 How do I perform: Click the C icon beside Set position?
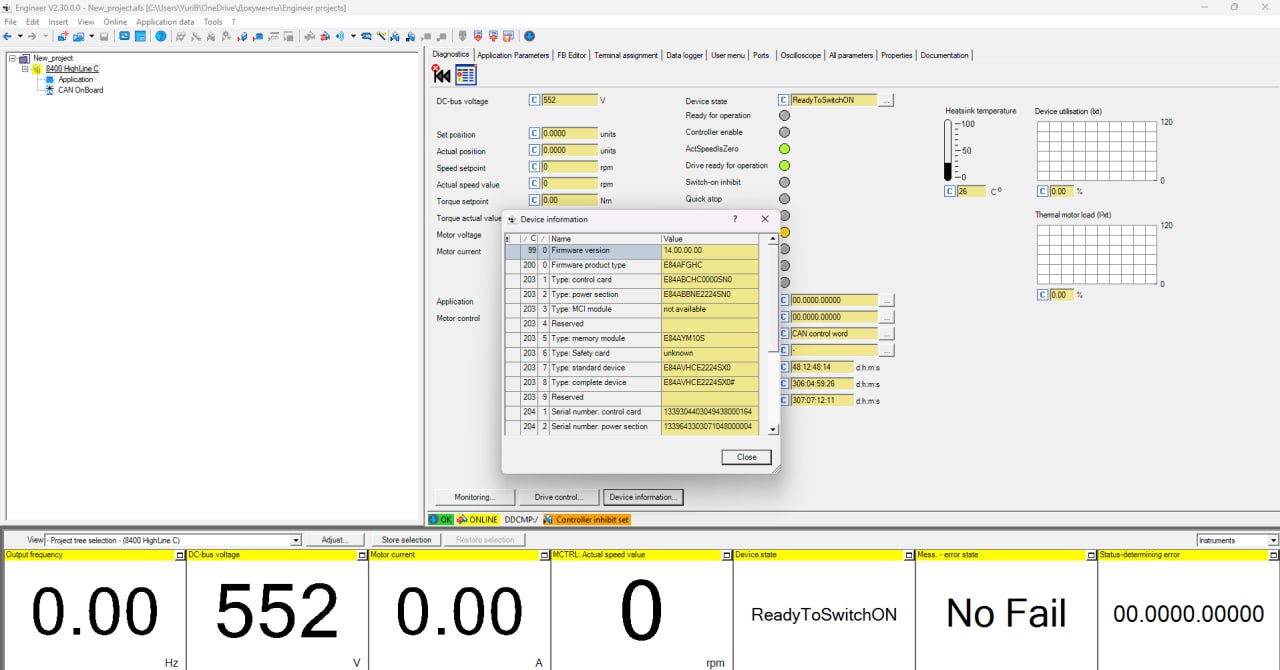pos(534,133)
